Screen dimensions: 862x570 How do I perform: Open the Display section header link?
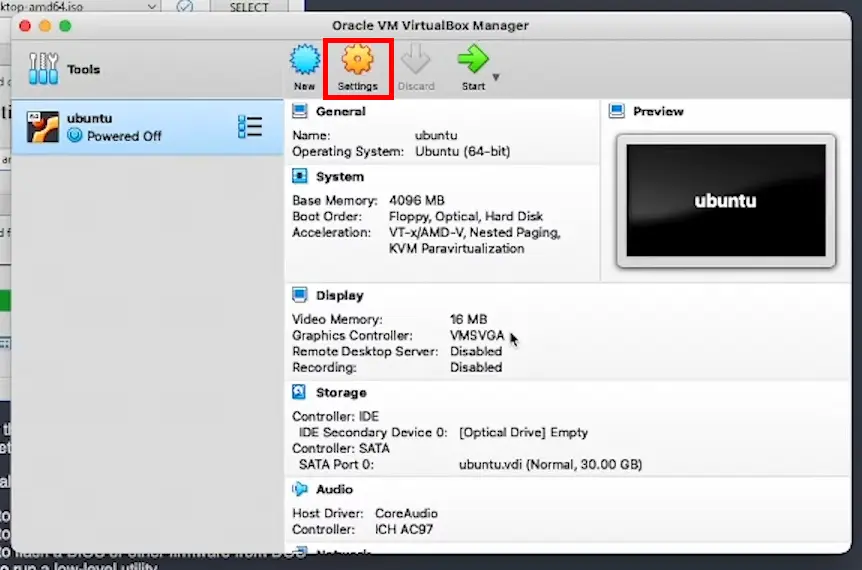click(340, 296)
